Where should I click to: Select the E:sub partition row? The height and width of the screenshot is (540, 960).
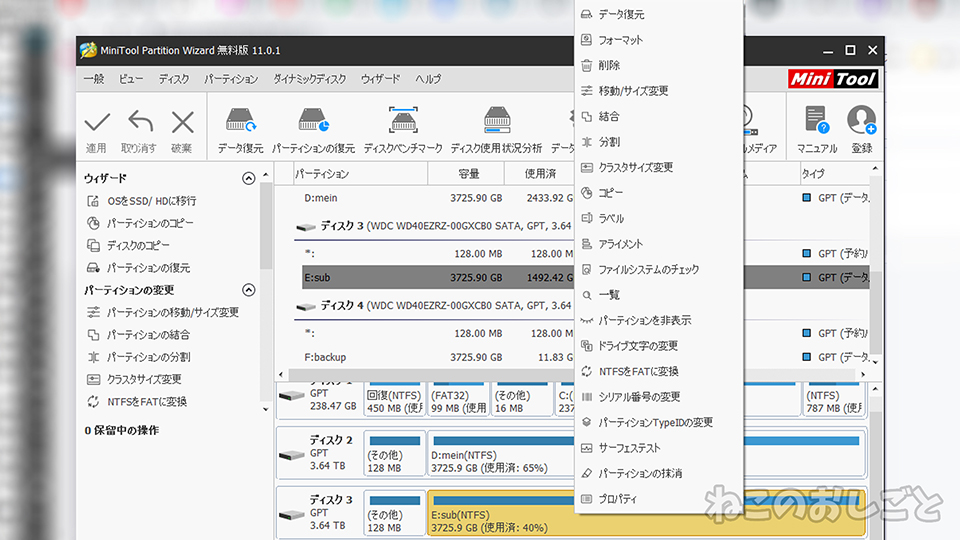pyautogui.click(x=438, y=277)
